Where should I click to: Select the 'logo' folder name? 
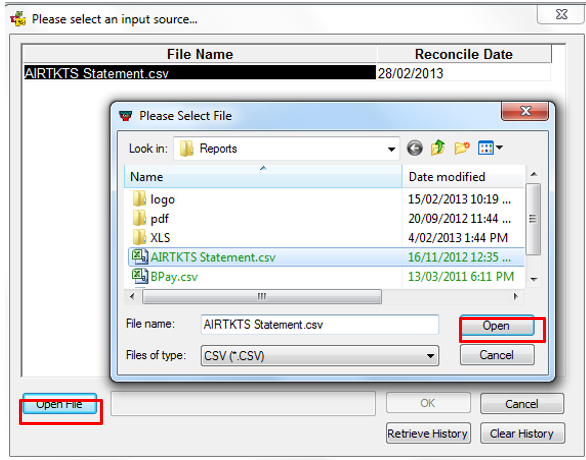point(163,200)
